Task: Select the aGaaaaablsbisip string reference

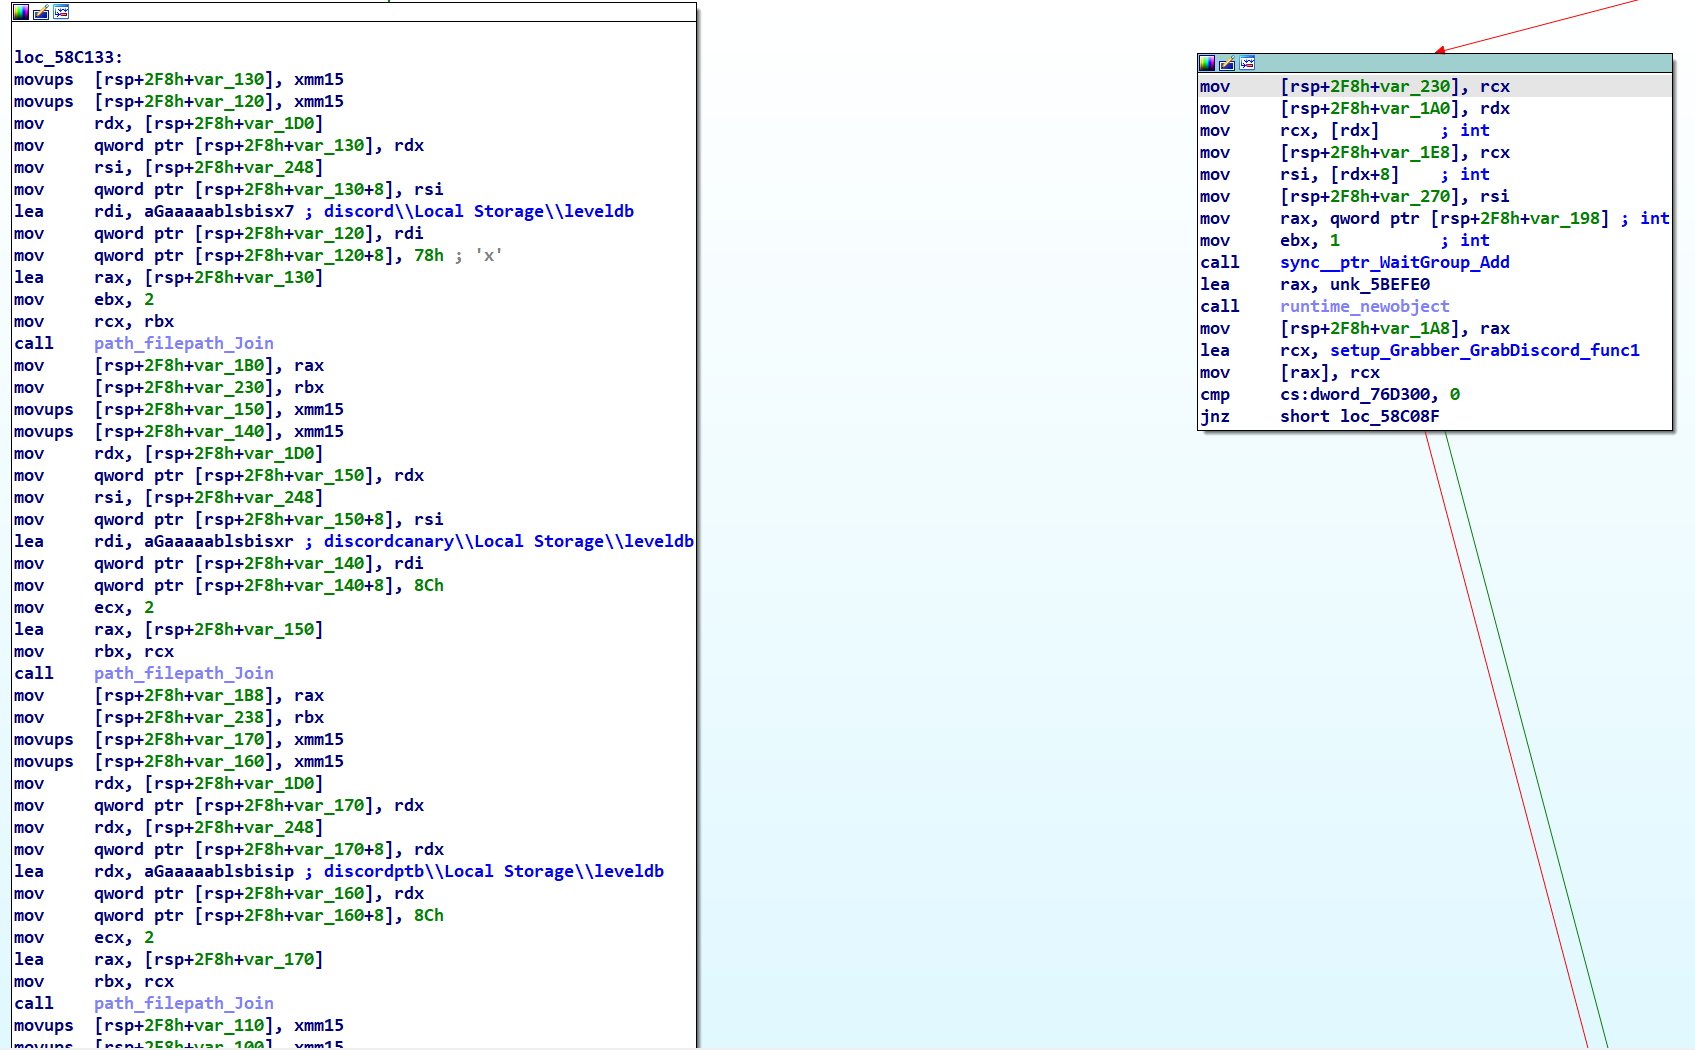Action: click(x=219, y=871)
